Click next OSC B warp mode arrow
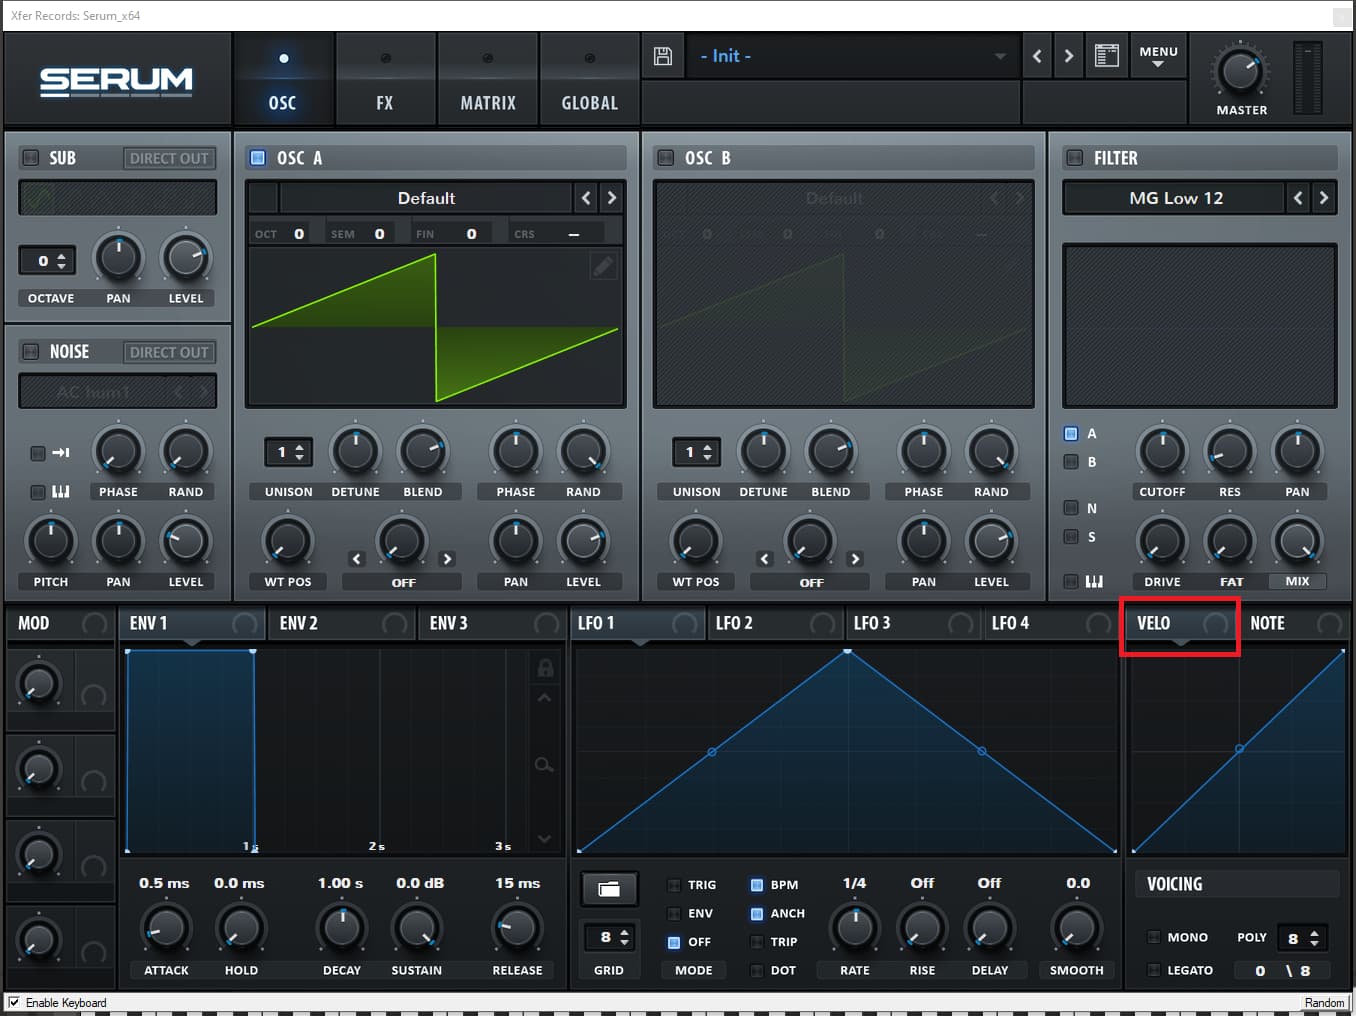The image size is (1356, 1016). point(855,559)
